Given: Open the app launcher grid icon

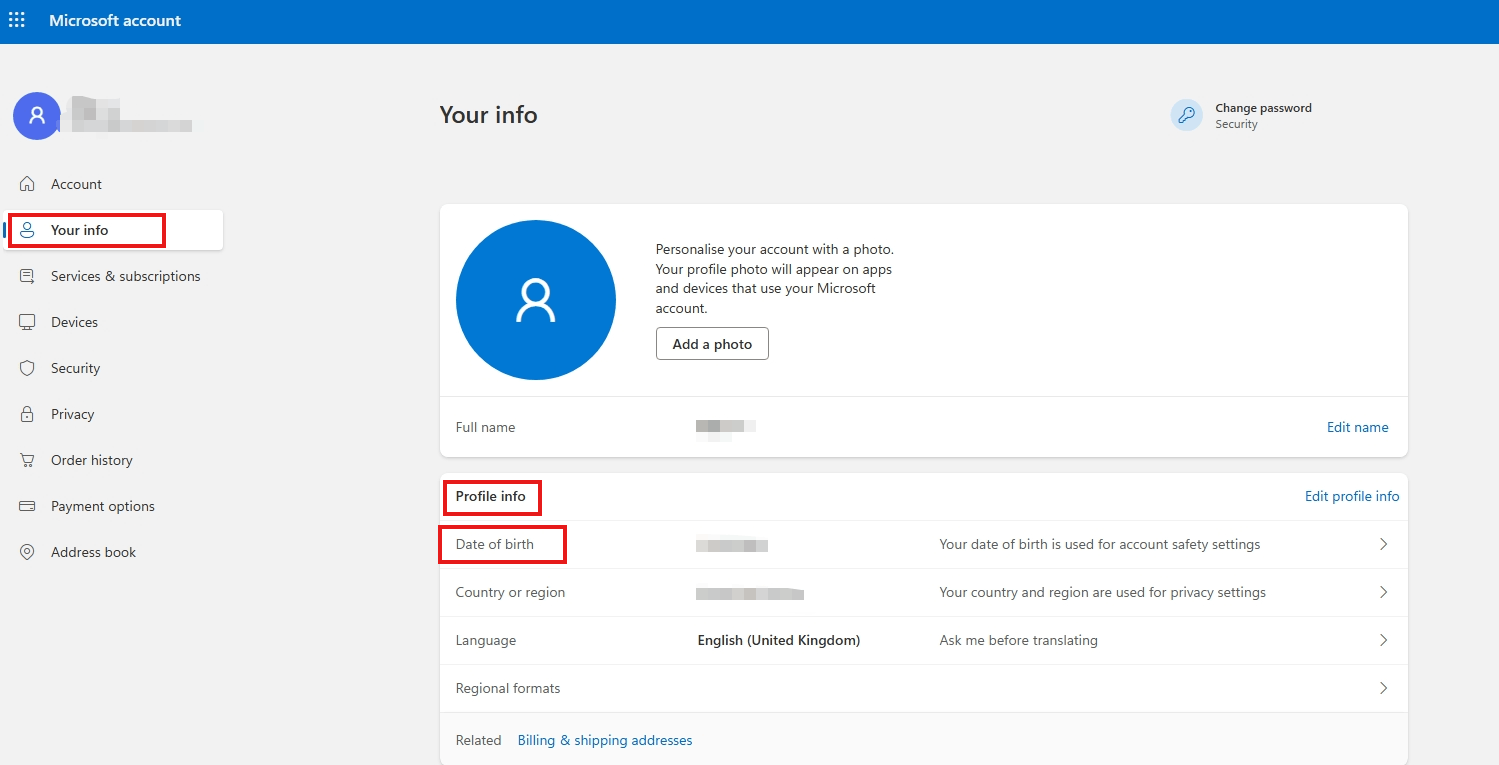Looking at the screenshot, I should tap(17, 20).
